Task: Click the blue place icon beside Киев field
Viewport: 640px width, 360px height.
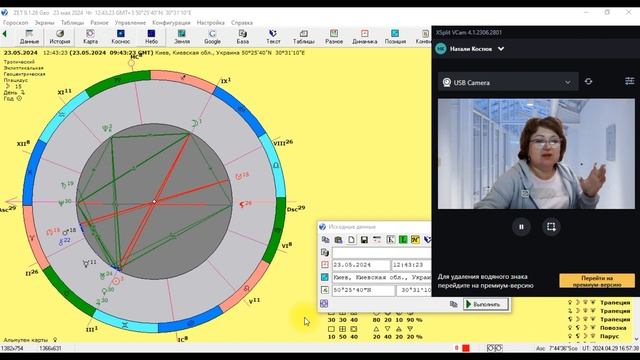Action: pyautogui.click(x=325, y=278)
